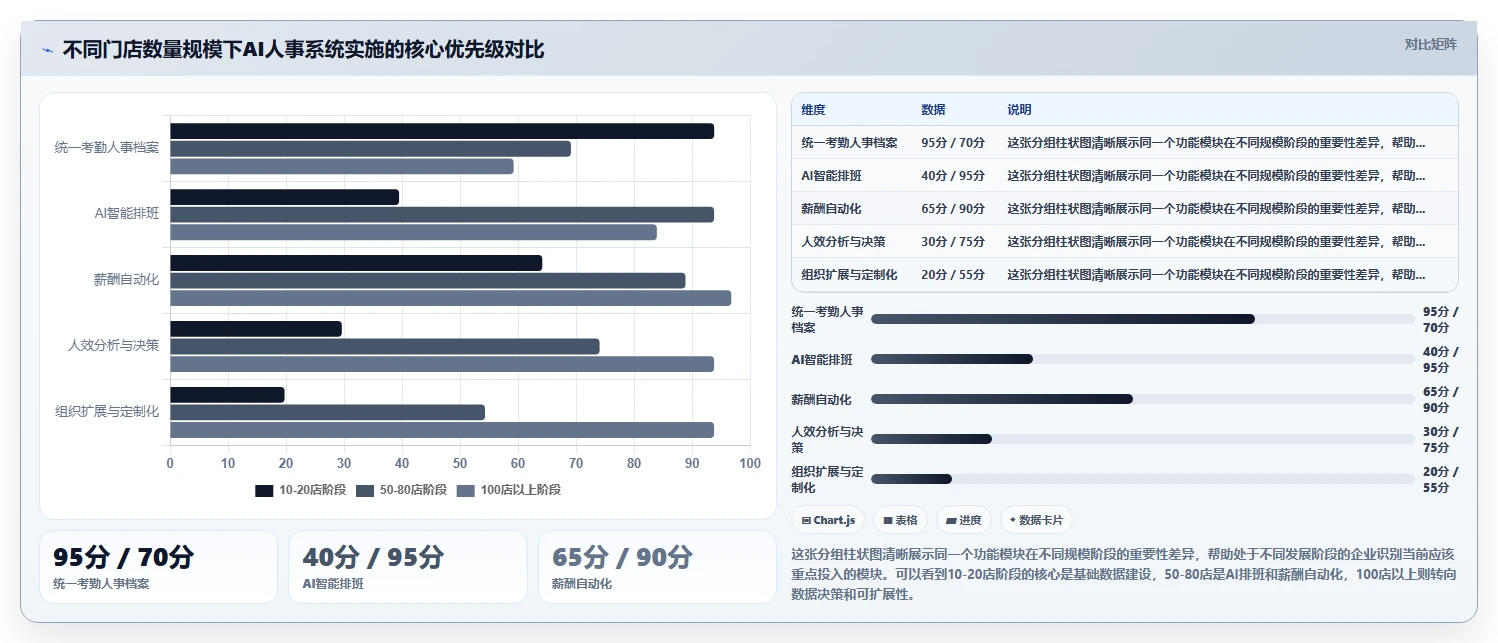Image resolution: width=1498 pixels, height=643 pixels.
Task: Click the 维度 column header
Action: (813, 110)
